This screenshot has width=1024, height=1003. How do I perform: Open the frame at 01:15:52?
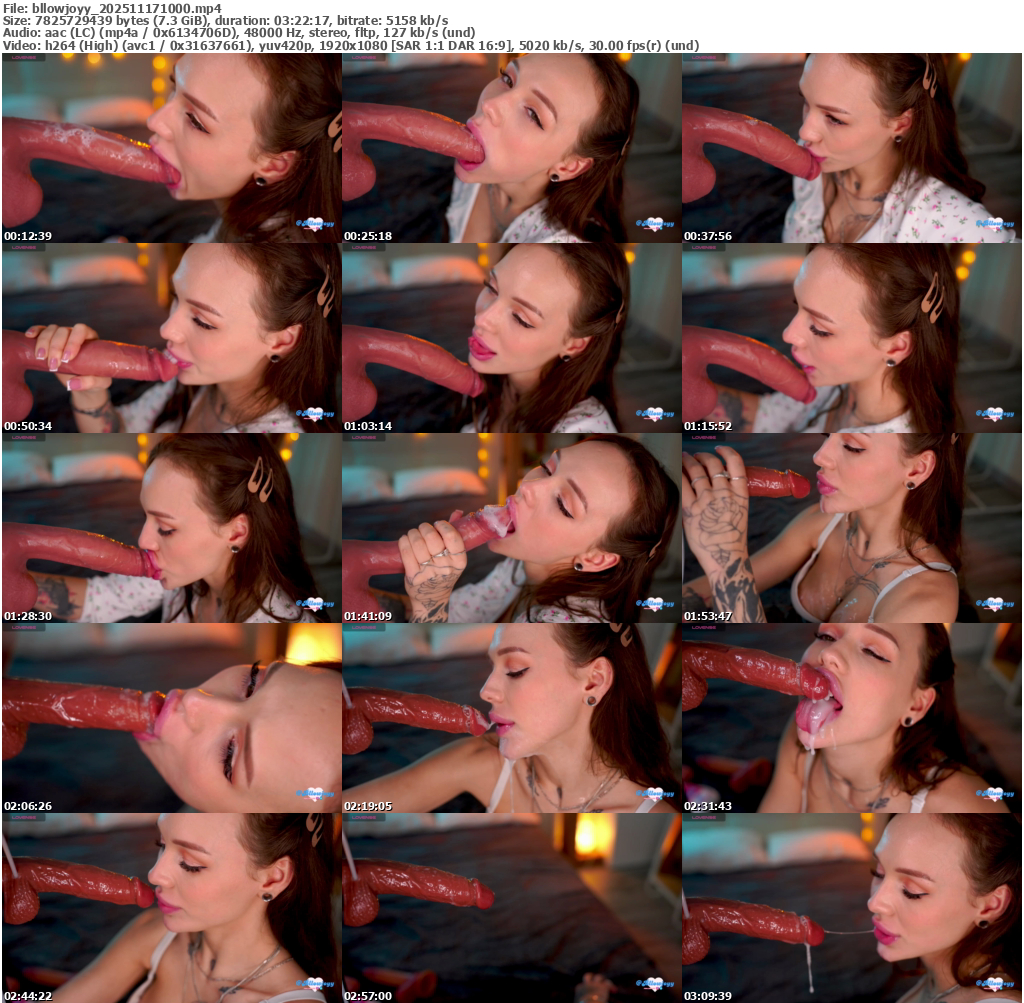[x=851, y=337]
